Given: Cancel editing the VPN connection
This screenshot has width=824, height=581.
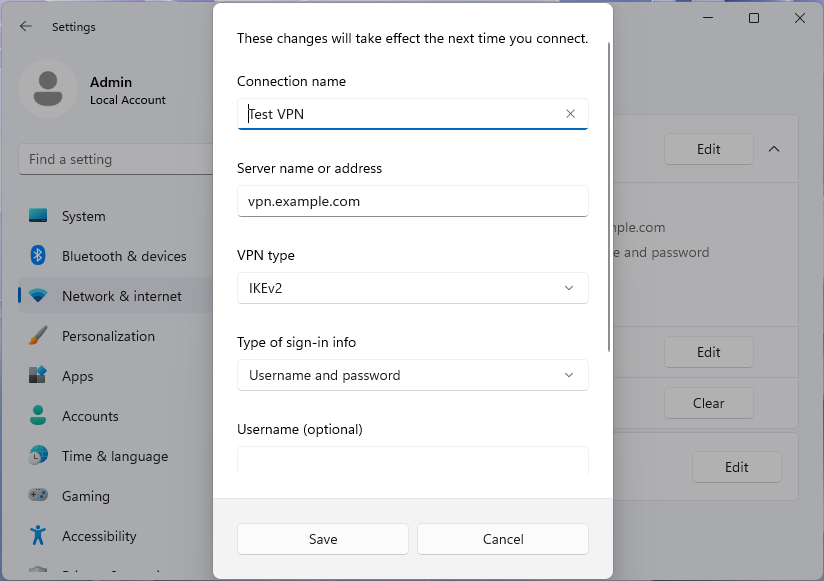Looking at the screenshot, I should (x=503, y=539).
